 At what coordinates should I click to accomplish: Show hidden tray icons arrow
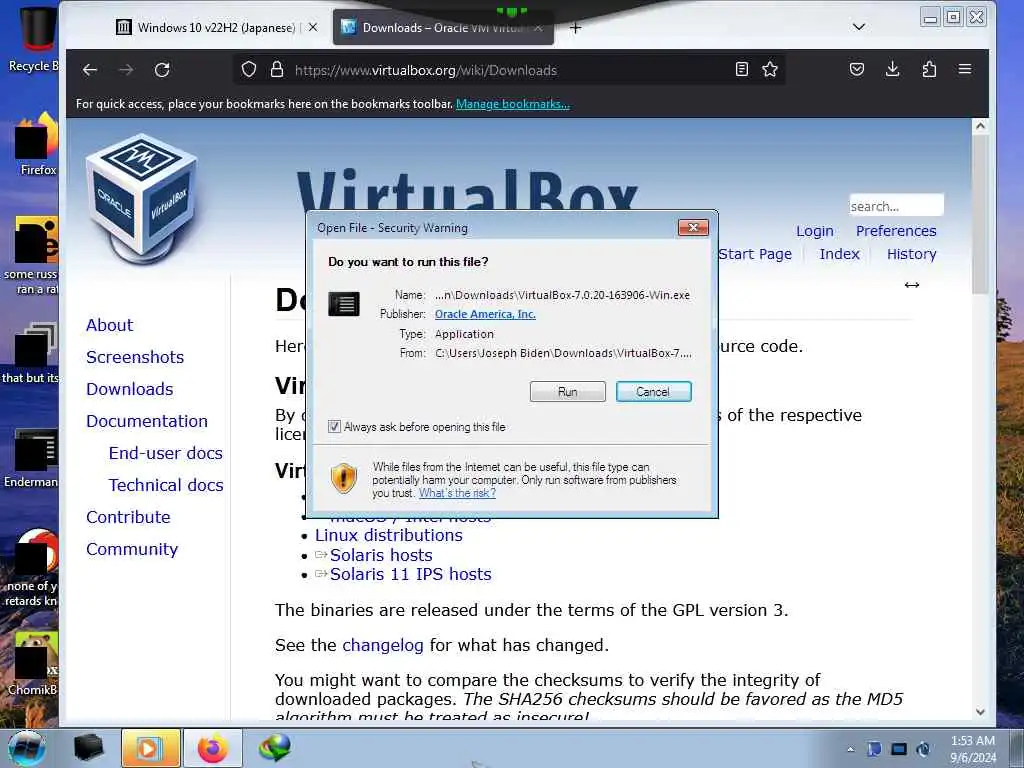point(850,750)
